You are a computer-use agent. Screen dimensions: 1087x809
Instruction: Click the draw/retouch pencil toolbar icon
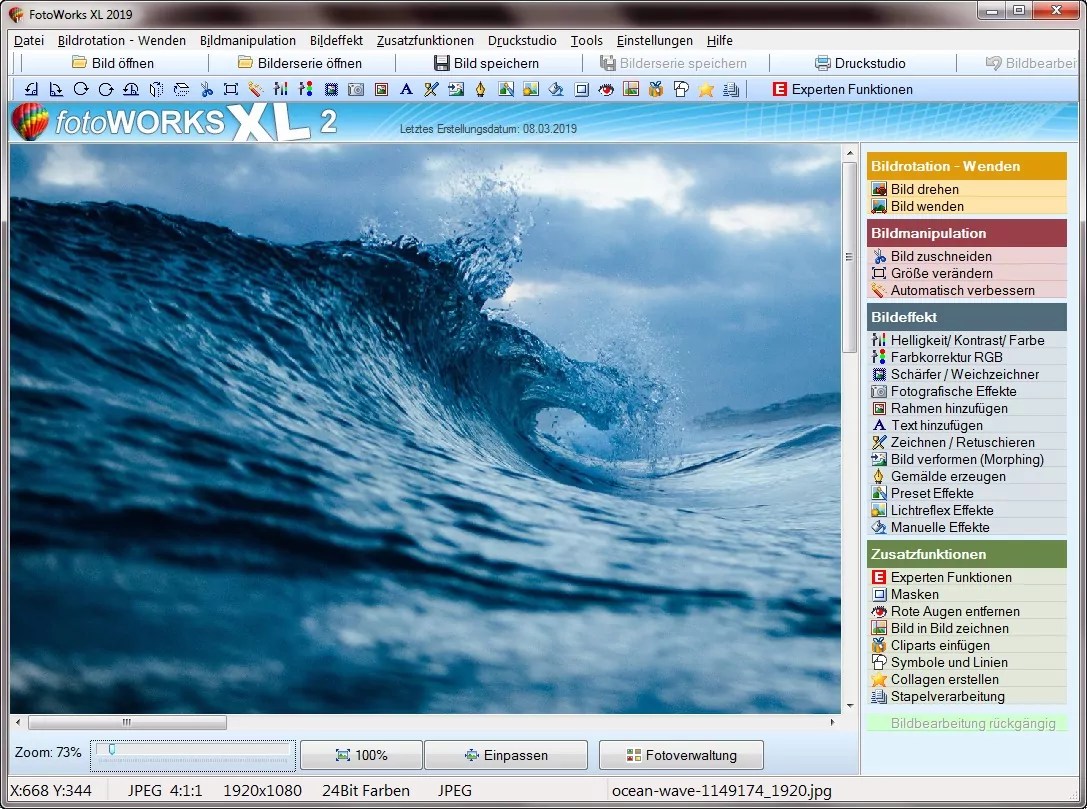click(x=431, y=89)
